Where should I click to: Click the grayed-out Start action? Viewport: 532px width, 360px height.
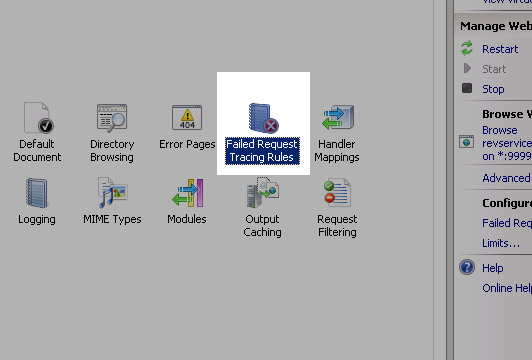[494, 69]
